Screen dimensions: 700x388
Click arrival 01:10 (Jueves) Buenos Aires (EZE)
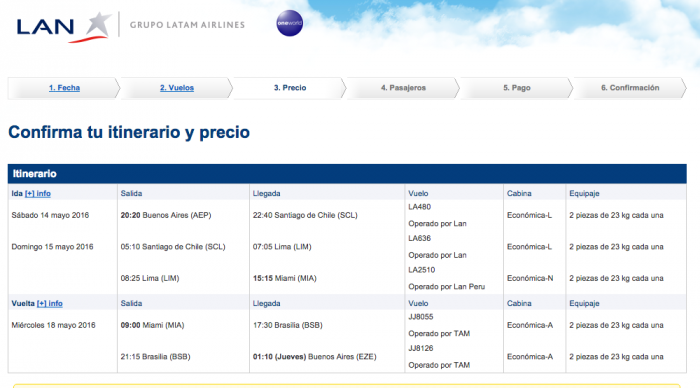tap(314, 357)
